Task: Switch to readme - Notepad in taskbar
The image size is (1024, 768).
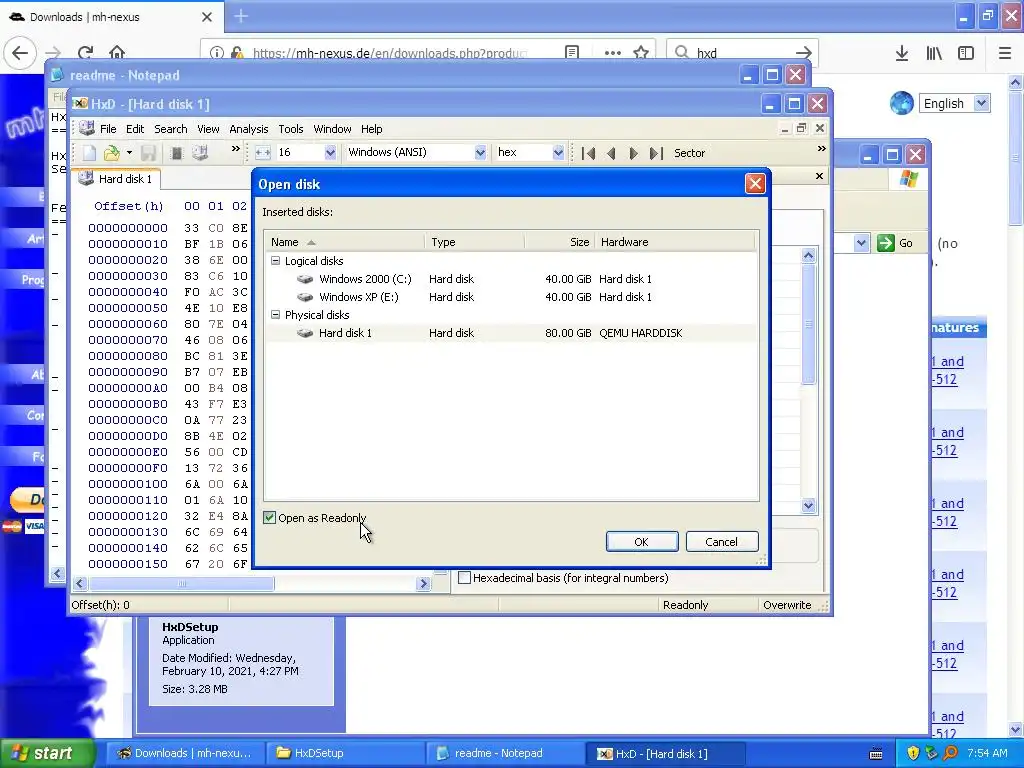Action: click(x=506, y=754)
